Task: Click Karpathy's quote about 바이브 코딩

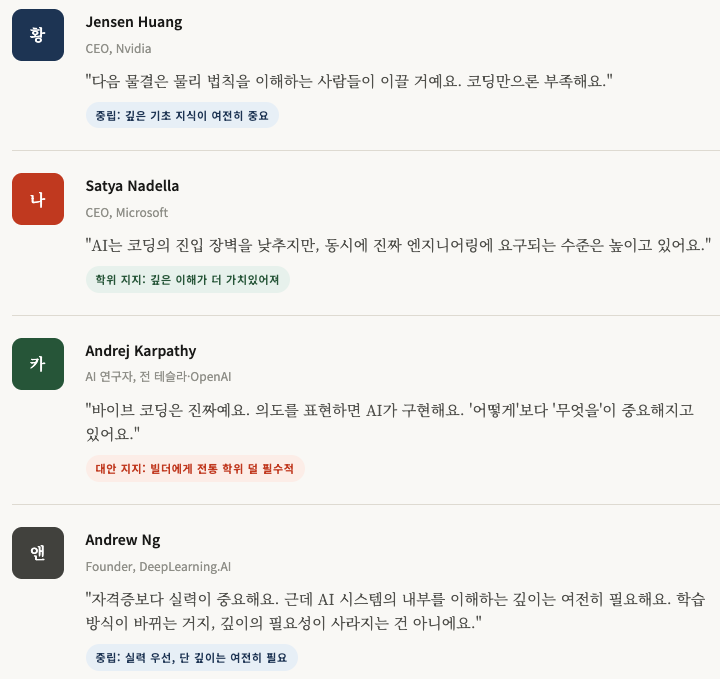Action: coord(390,421)
